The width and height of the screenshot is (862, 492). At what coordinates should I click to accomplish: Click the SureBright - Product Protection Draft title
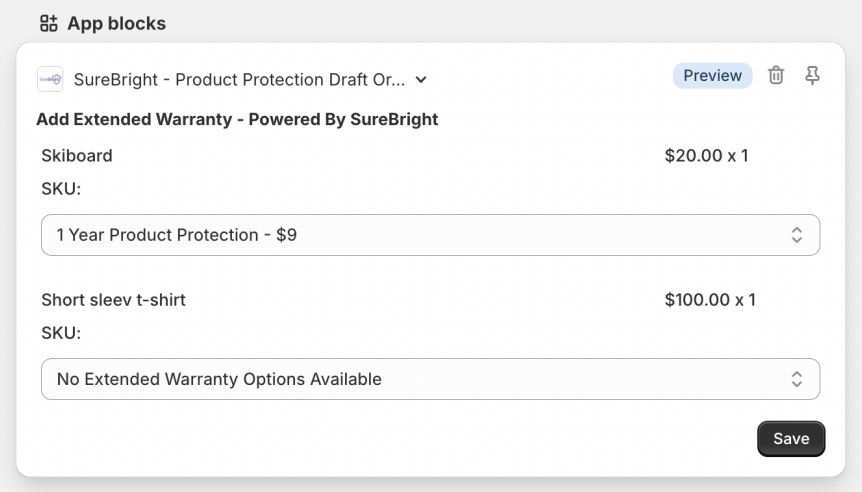click(240, 80)
